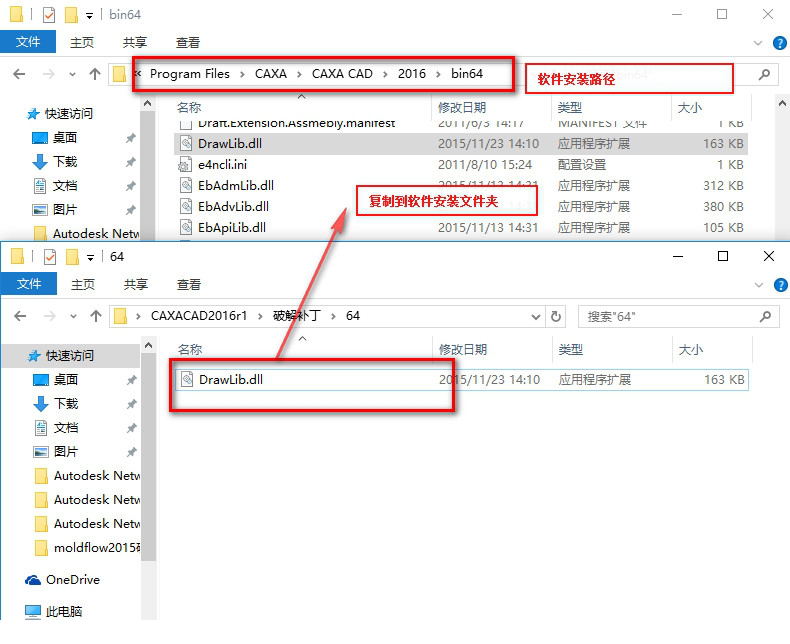Sort by 类型 column in bin64 window

tap(570, 107)
